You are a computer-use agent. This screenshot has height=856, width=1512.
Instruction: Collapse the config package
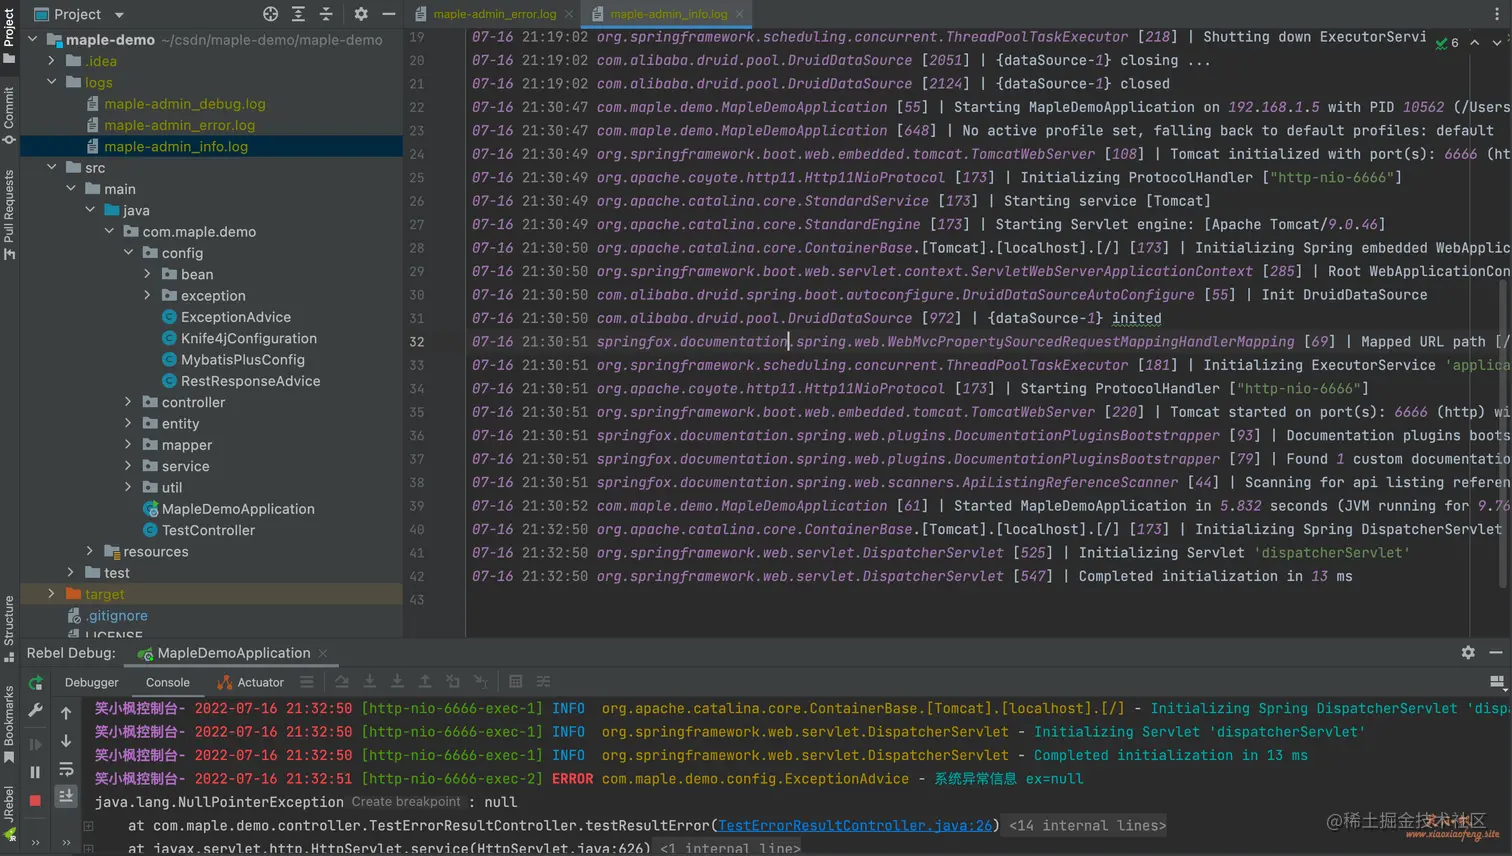click(x=128, y=253)
